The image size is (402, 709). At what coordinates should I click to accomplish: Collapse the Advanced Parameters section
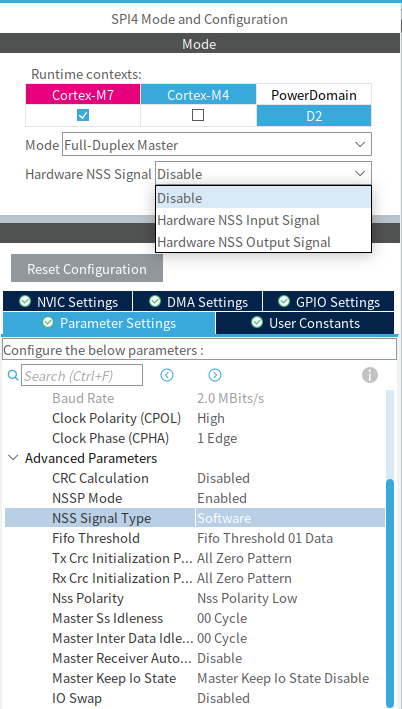12,458
